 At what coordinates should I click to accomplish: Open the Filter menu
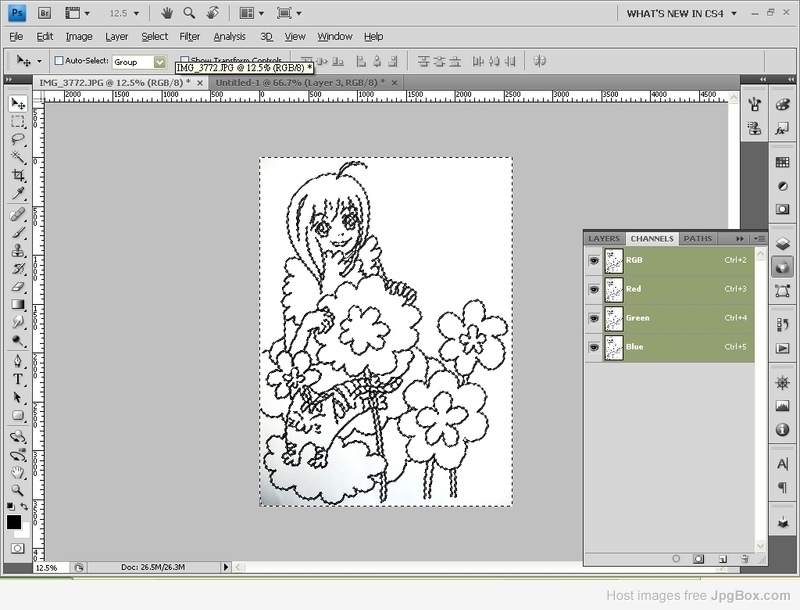point(189,37)
